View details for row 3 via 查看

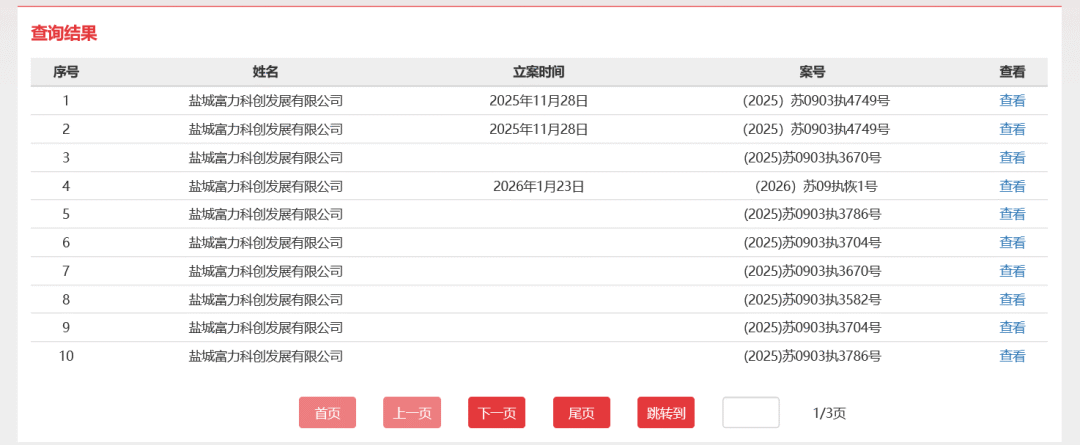[1012, 158]
